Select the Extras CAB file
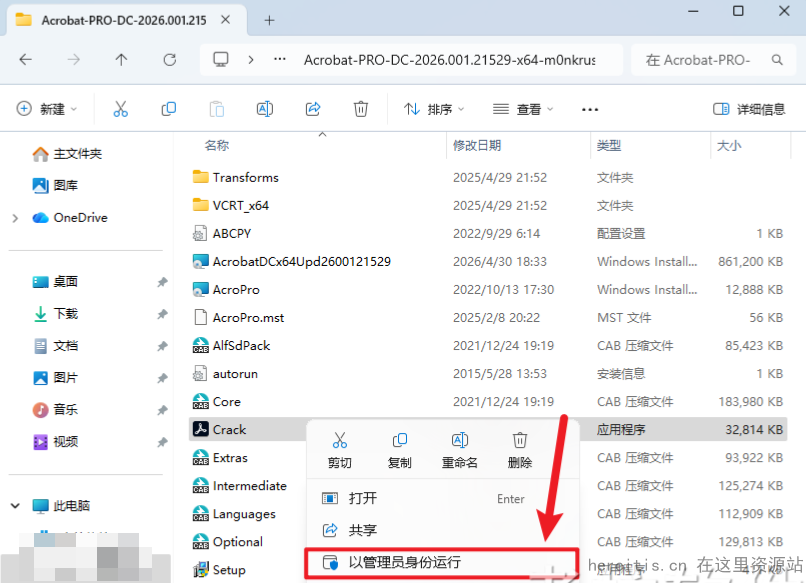Viewport: 806px width, 583px height. tap(220, 458)
